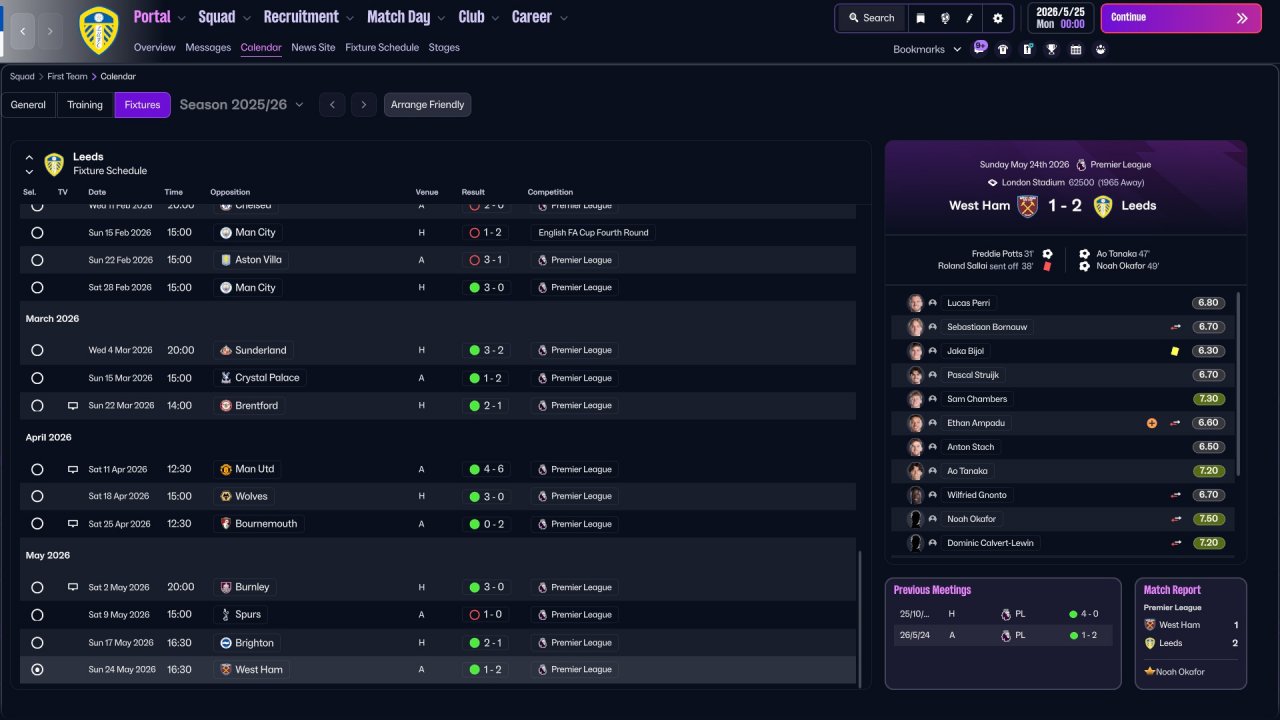
Task: Open the News Site submenu item
Action: (x=313, y=47)
